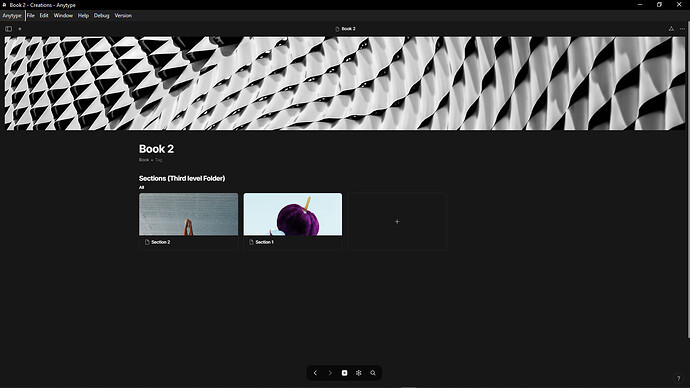Open the warning triangle icon in top-right header
The image size is (690, 388).
671,29
